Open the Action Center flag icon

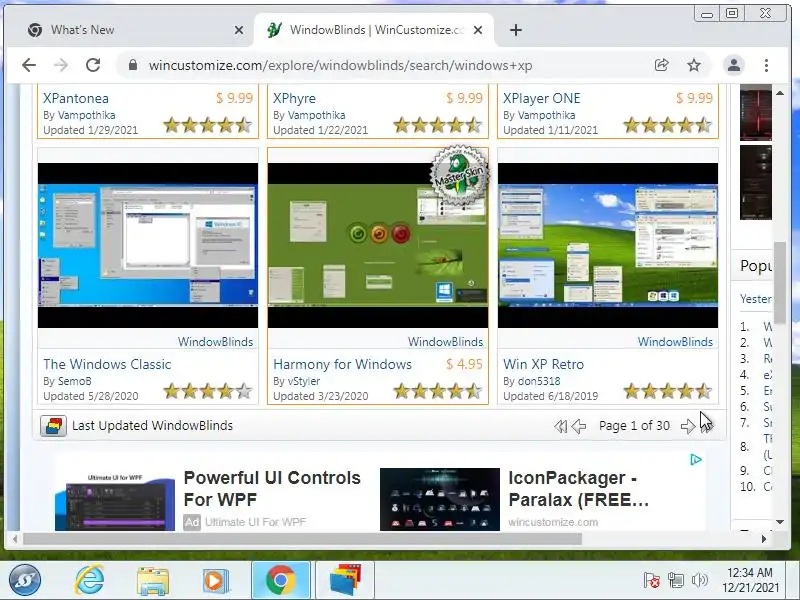tap(652, 580)
